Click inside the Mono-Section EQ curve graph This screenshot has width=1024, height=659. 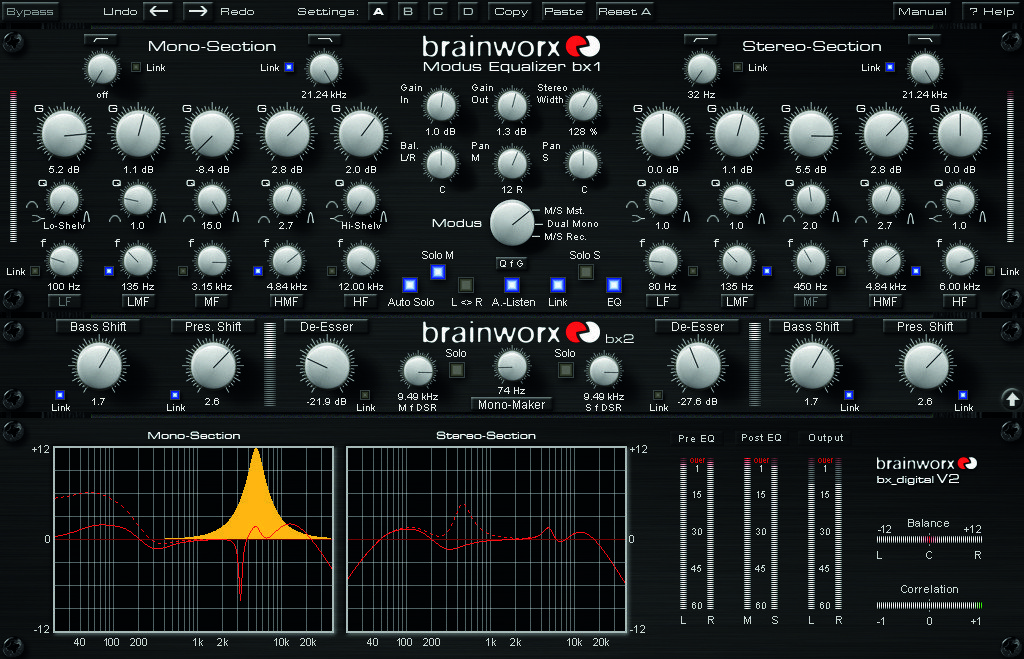193,539
